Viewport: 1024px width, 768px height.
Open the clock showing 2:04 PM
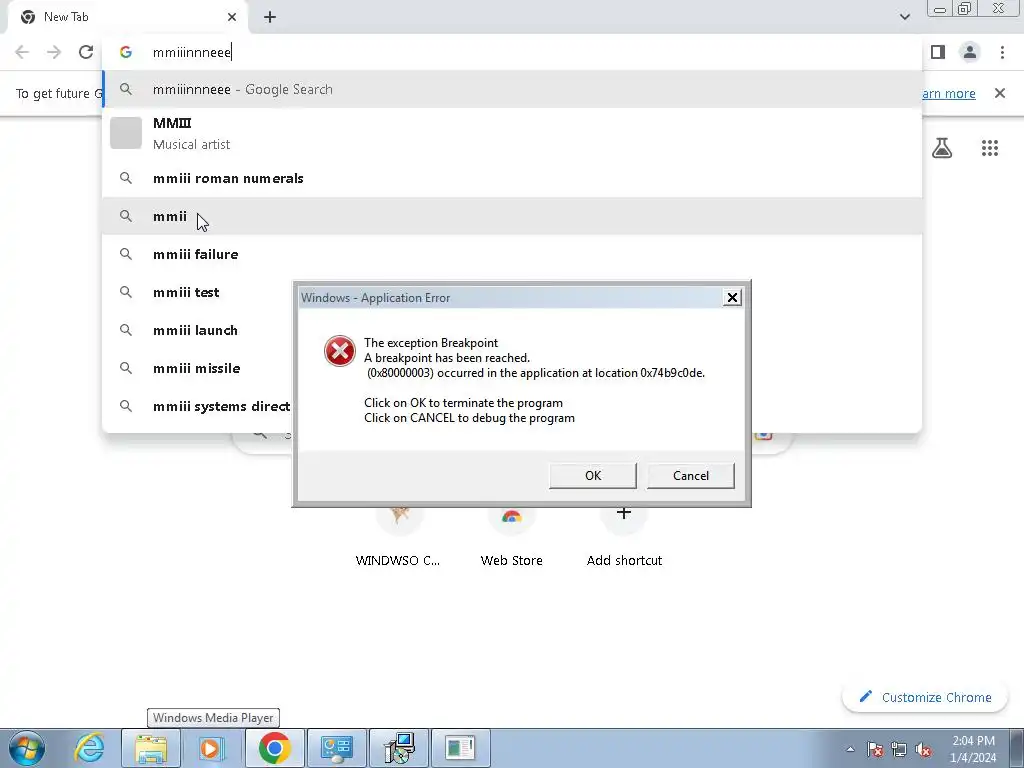tap(973, 749)
